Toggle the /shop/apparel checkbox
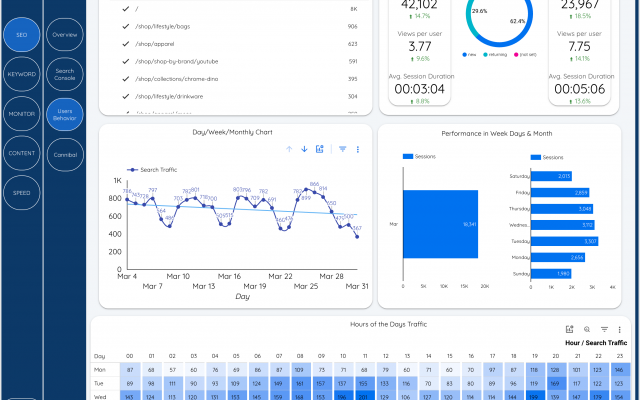 pos(125,44)
